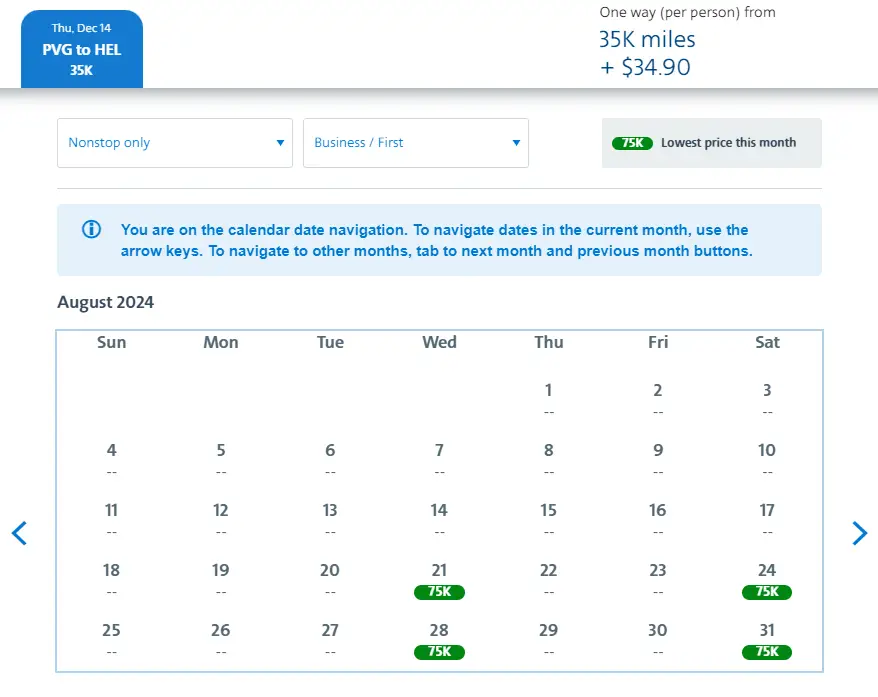Go to next month with right arrow
The height and width of the screenshot is (697, 878).
[x=859, y=533]
